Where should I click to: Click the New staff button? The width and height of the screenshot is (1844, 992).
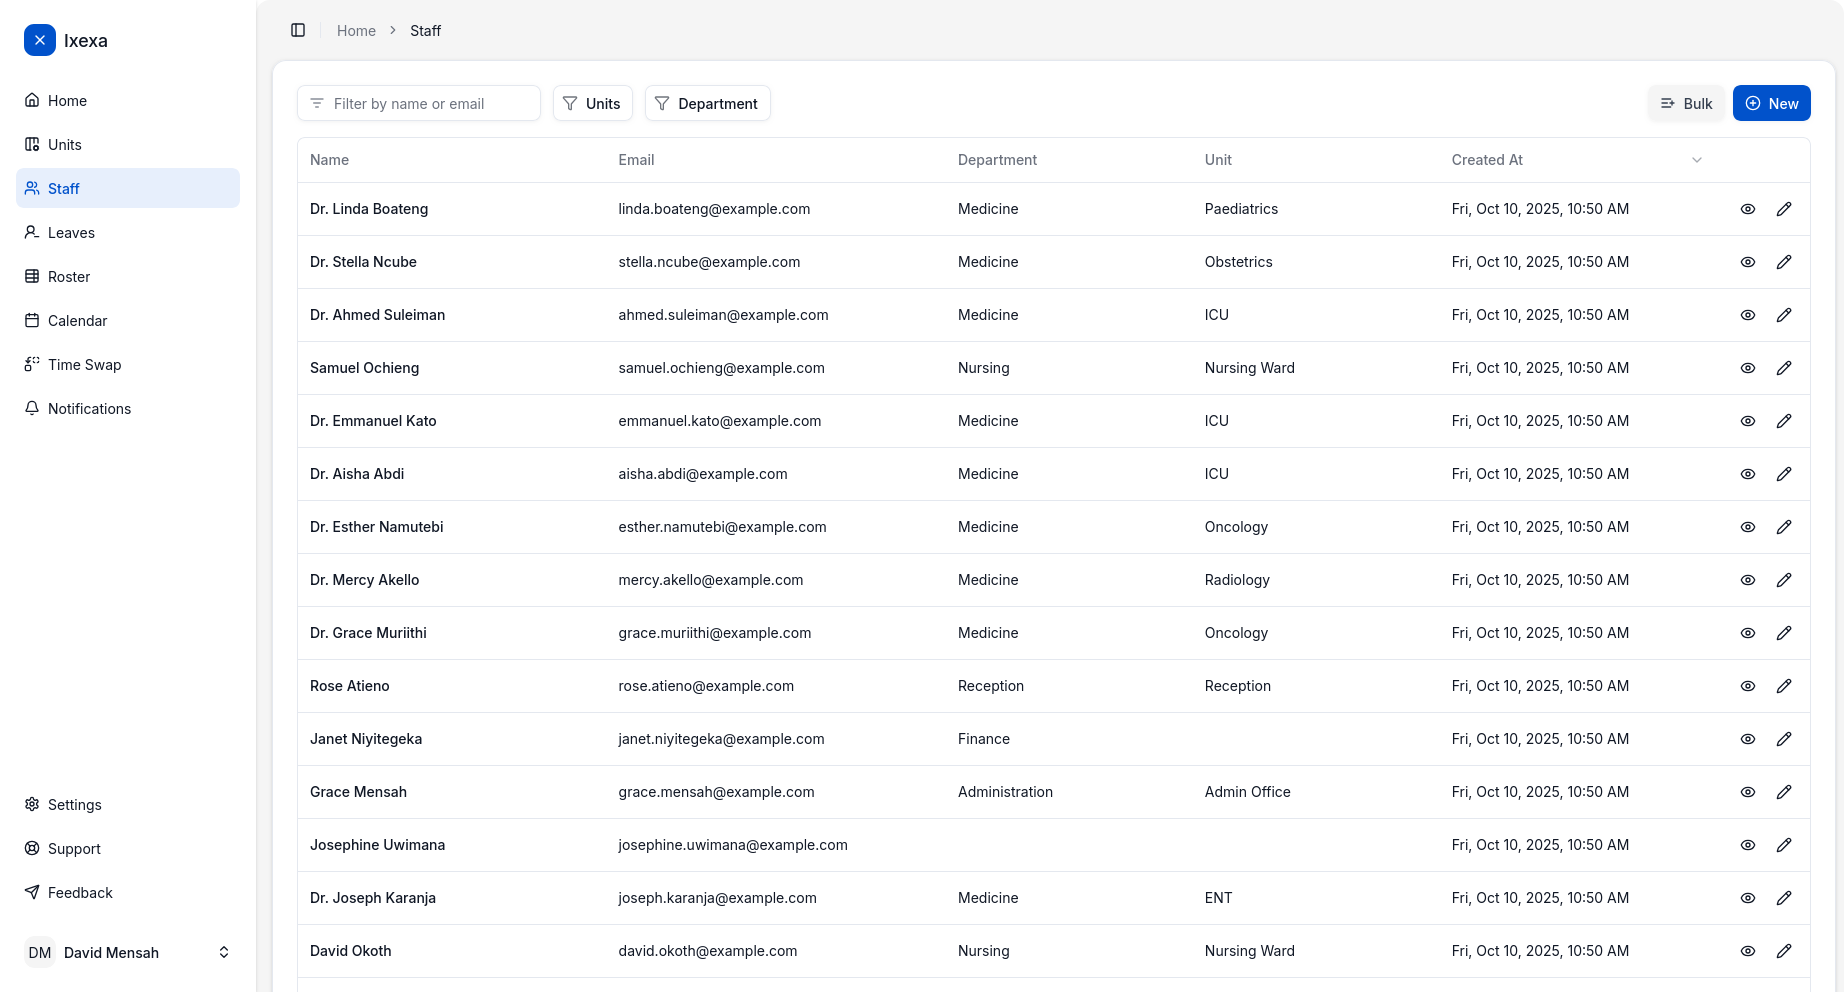point(1771,103)
